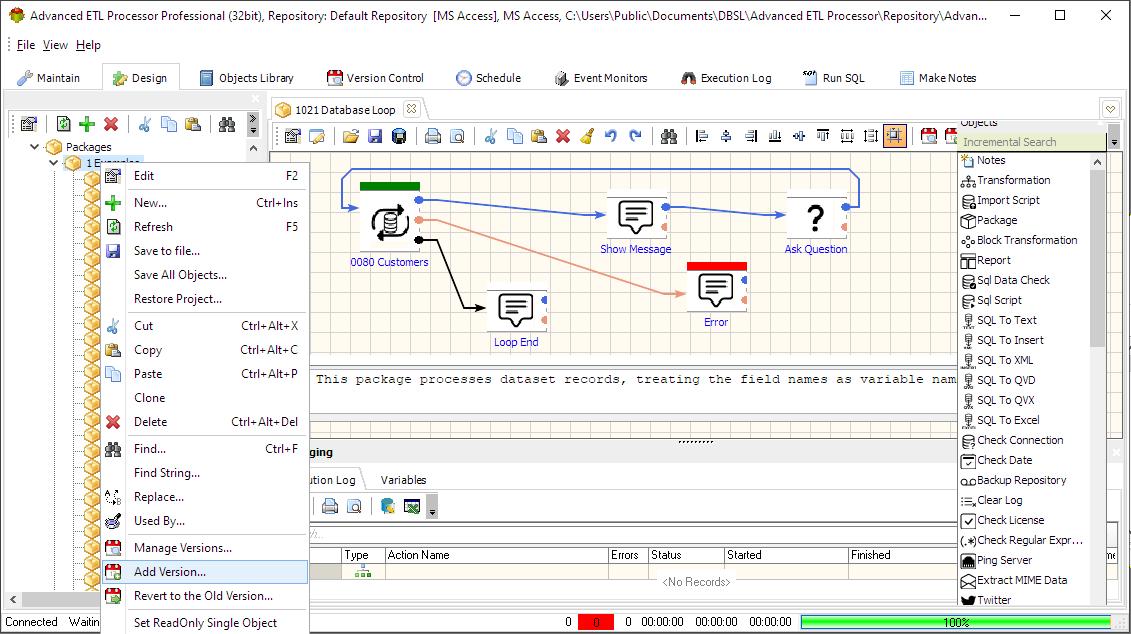The height and width of the screenshot is (634, 1131).
Task: Open the File menu
Action: click(x=26, y=45)
